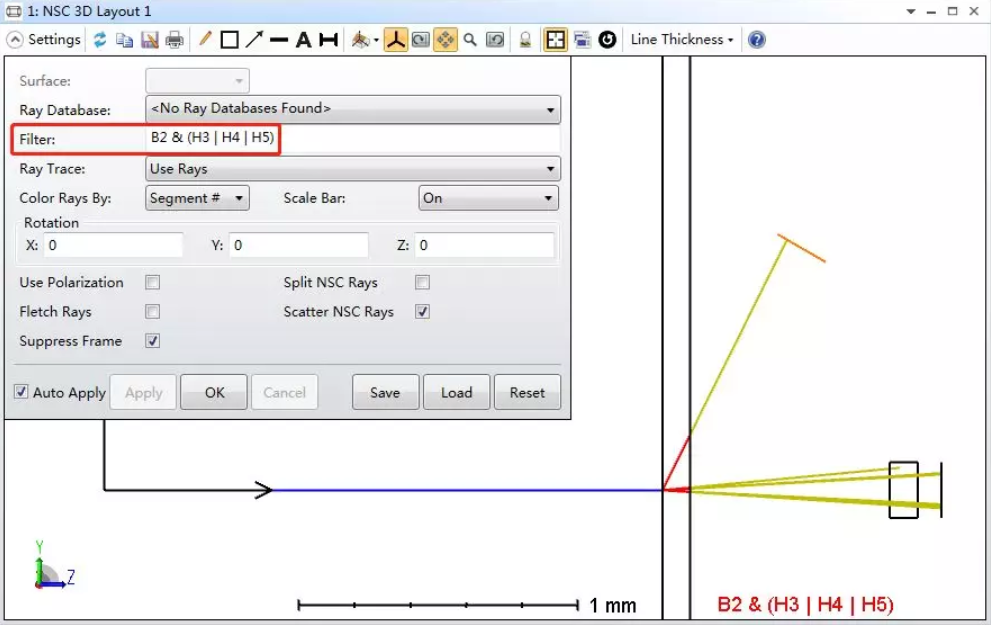Click the refresh layout icon

tap(99, 40)
